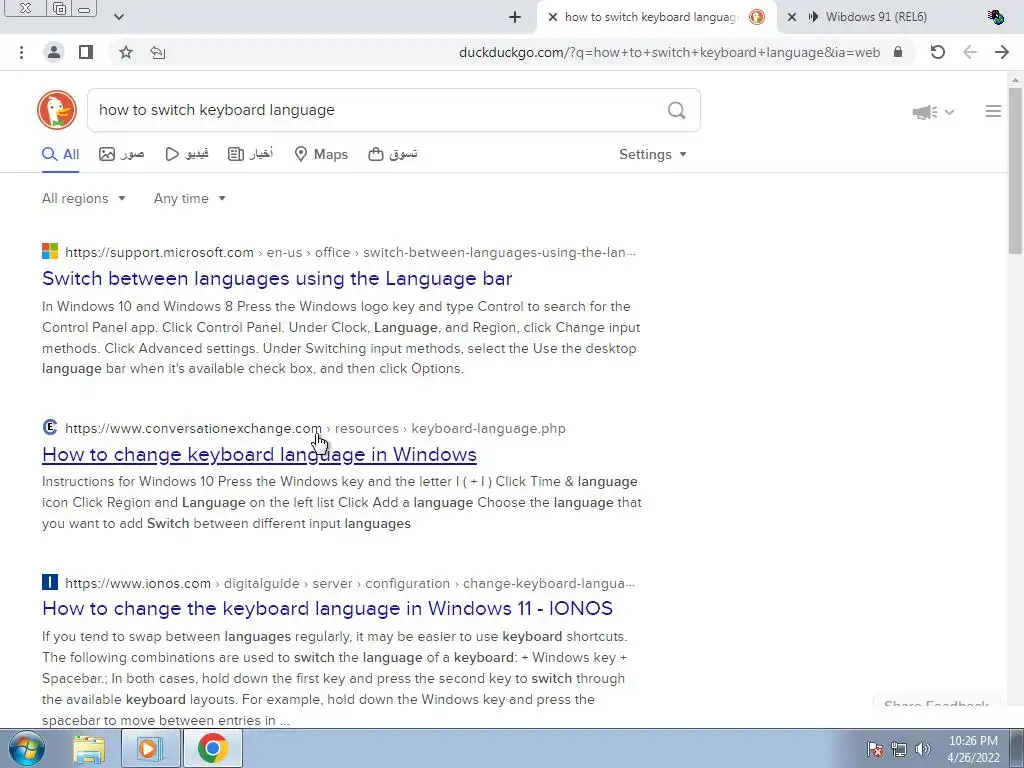Screen dimensions: 1024x768
Task: Click the 'keyboard-language.php' breadcrumb text
Action: coord(488,428)
